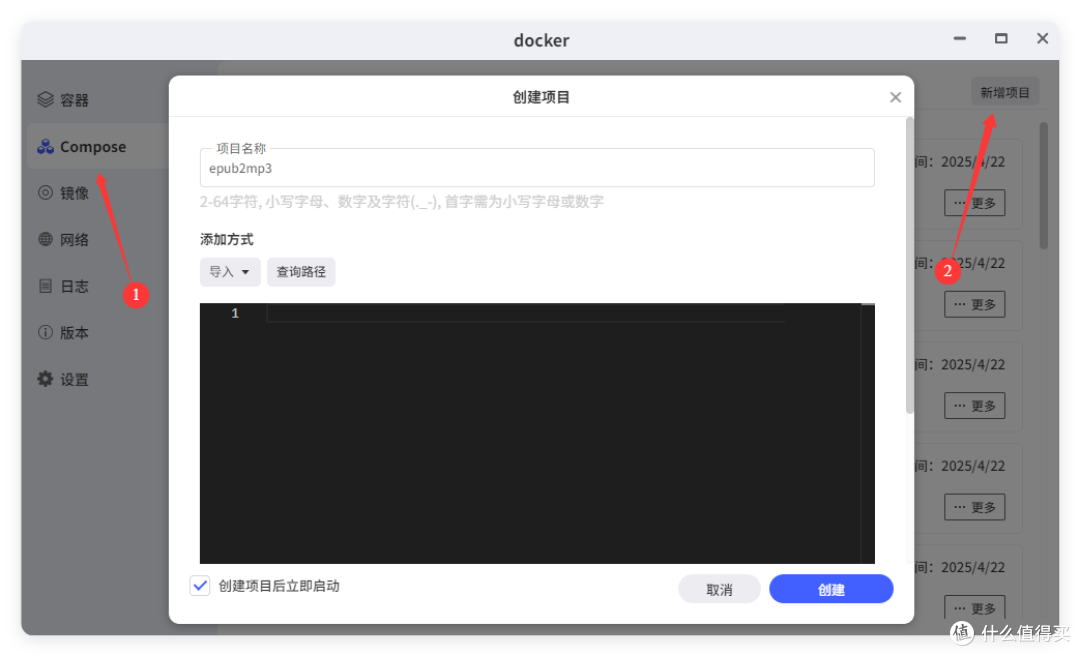Image resolution: width=1080 pixels, height=656 pixels.
Task: Click the 容器 containers layers icon
Action: [x=45, y=100]
